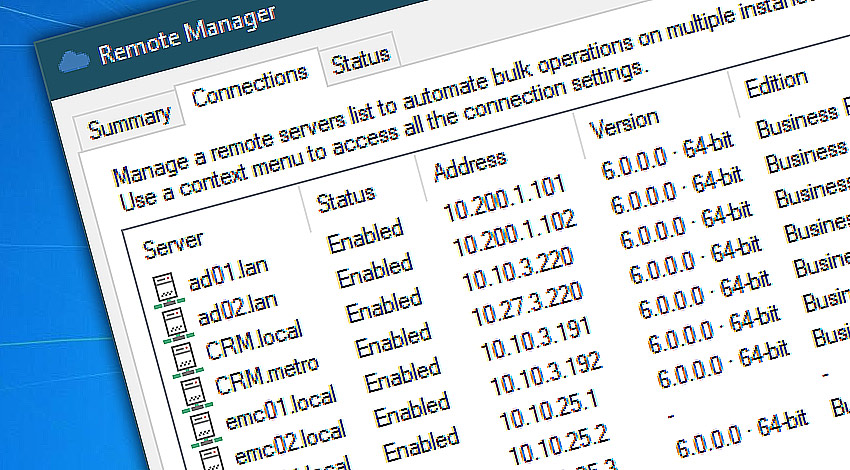Sort by the Version column header
The height and width of the screenshot is (470, 850).
(x=624, y=125)
